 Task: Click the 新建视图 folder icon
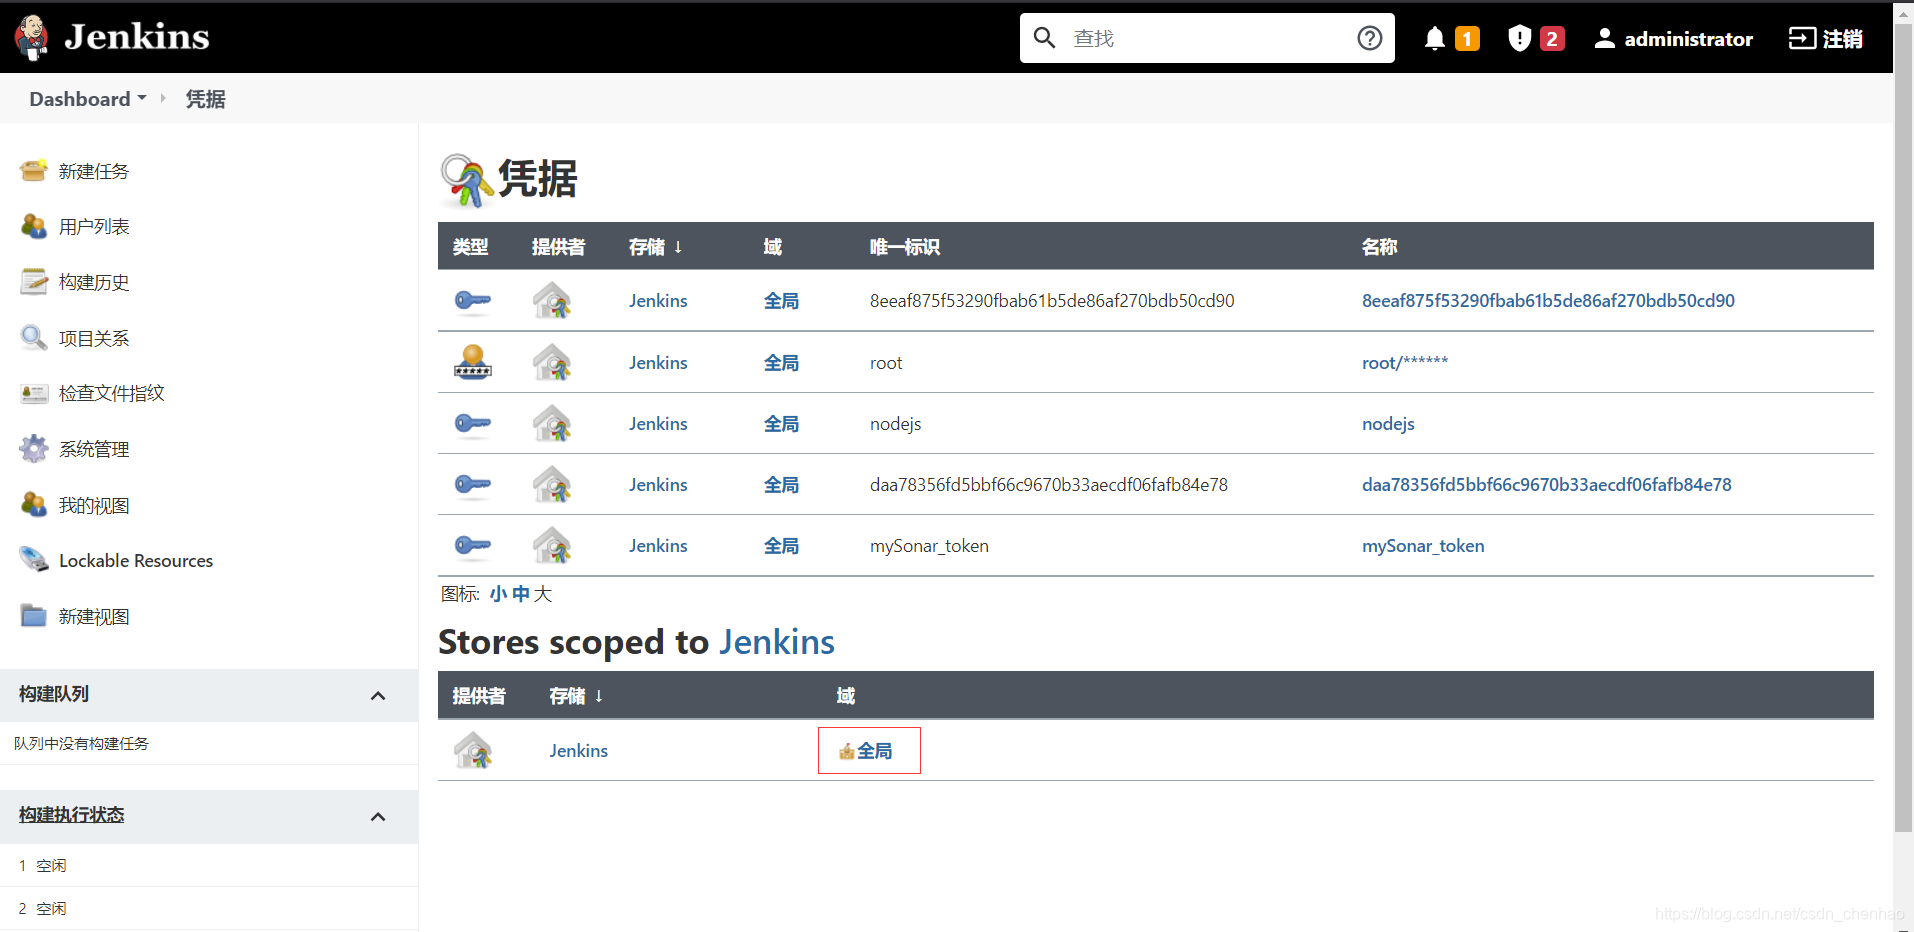pyautogui.click(x=34, y=616)
